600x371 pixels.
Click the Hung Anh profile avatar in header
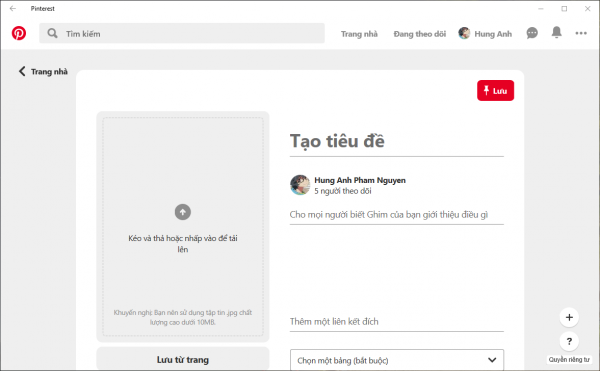[x=464, y=33]
